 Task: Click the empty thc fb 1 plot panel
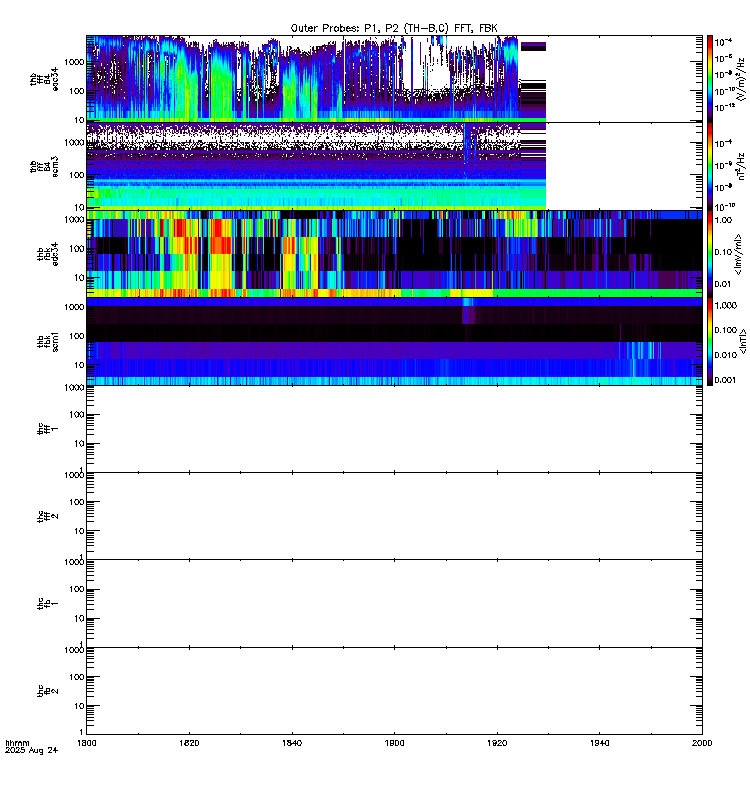coord(394,604)
